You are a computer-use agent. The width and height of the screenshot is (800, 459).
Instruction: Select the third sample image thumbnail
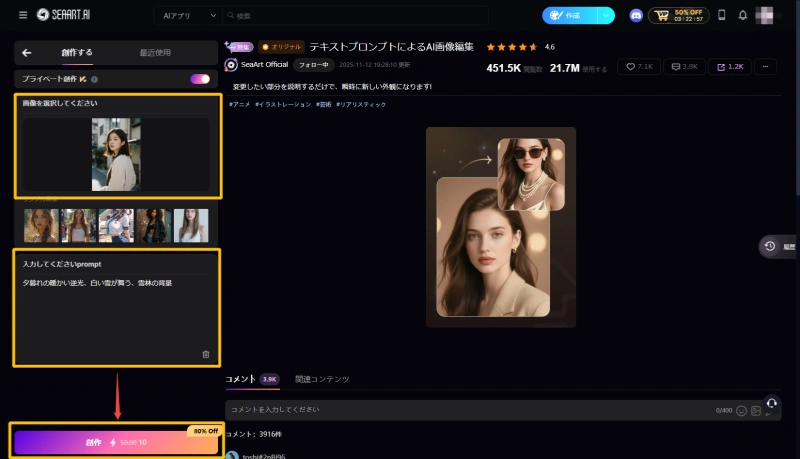pos(116,225)
